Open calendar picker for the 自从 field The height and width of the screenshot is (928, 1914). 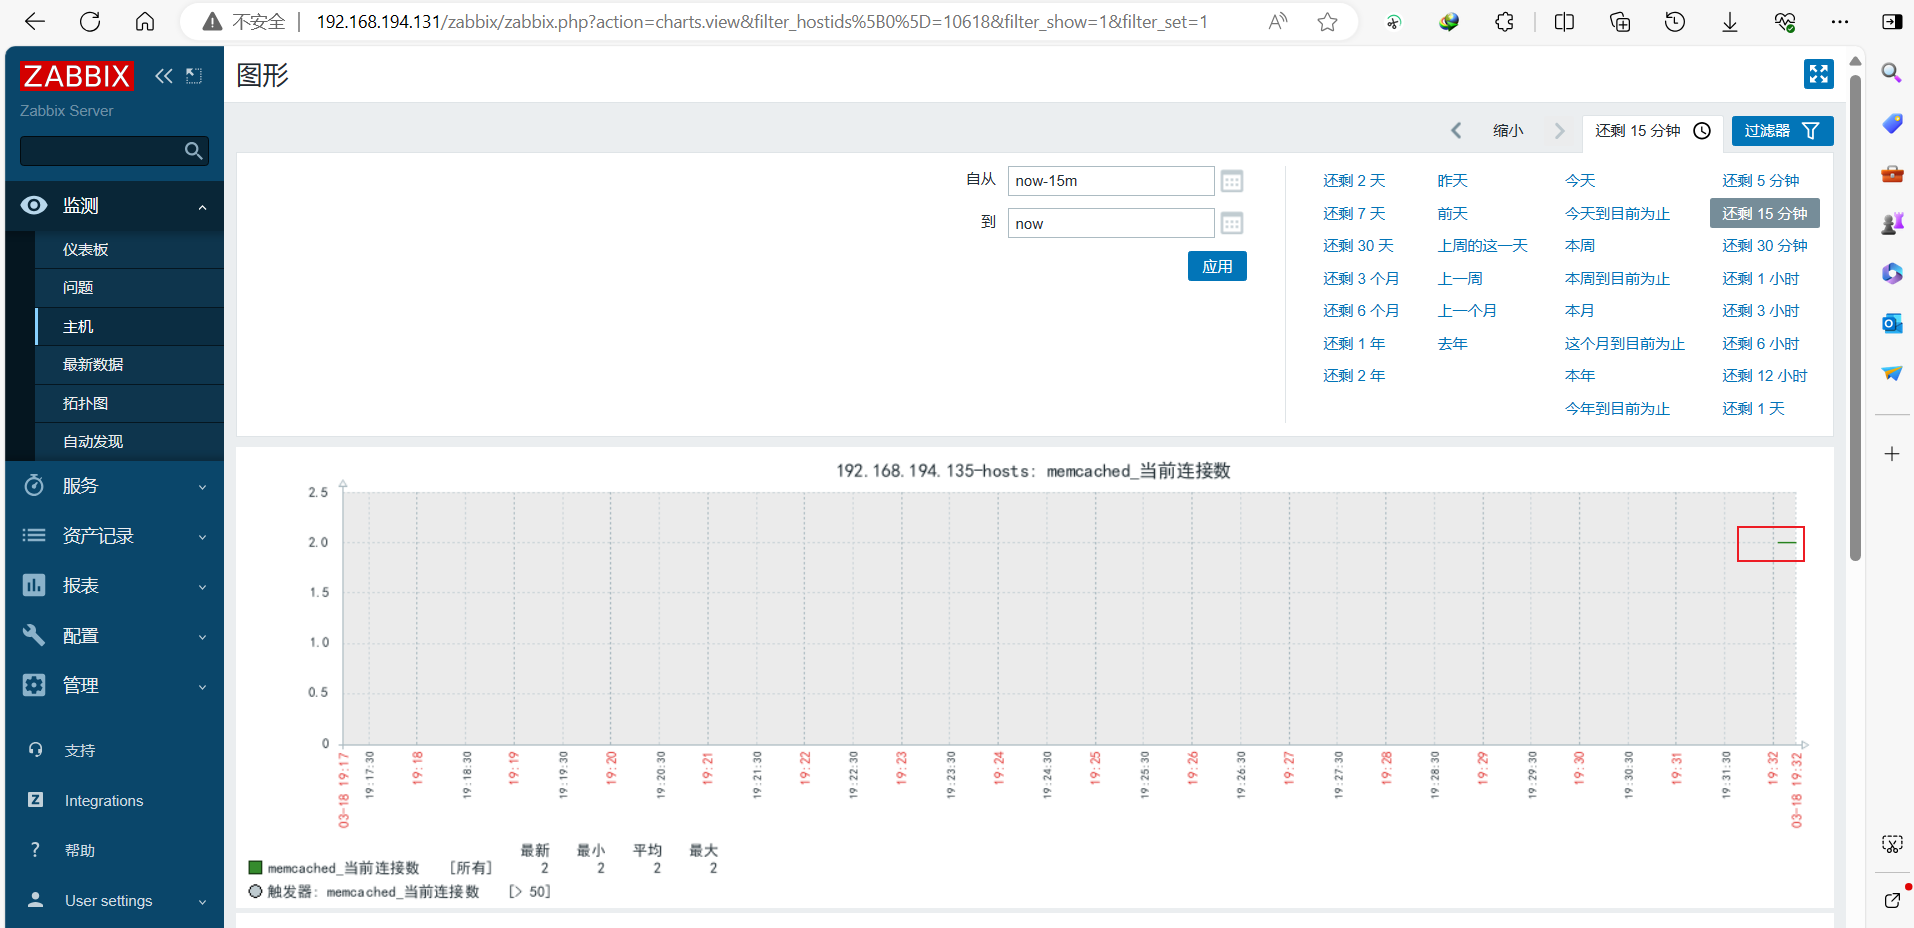click(x=1232, y=181)
